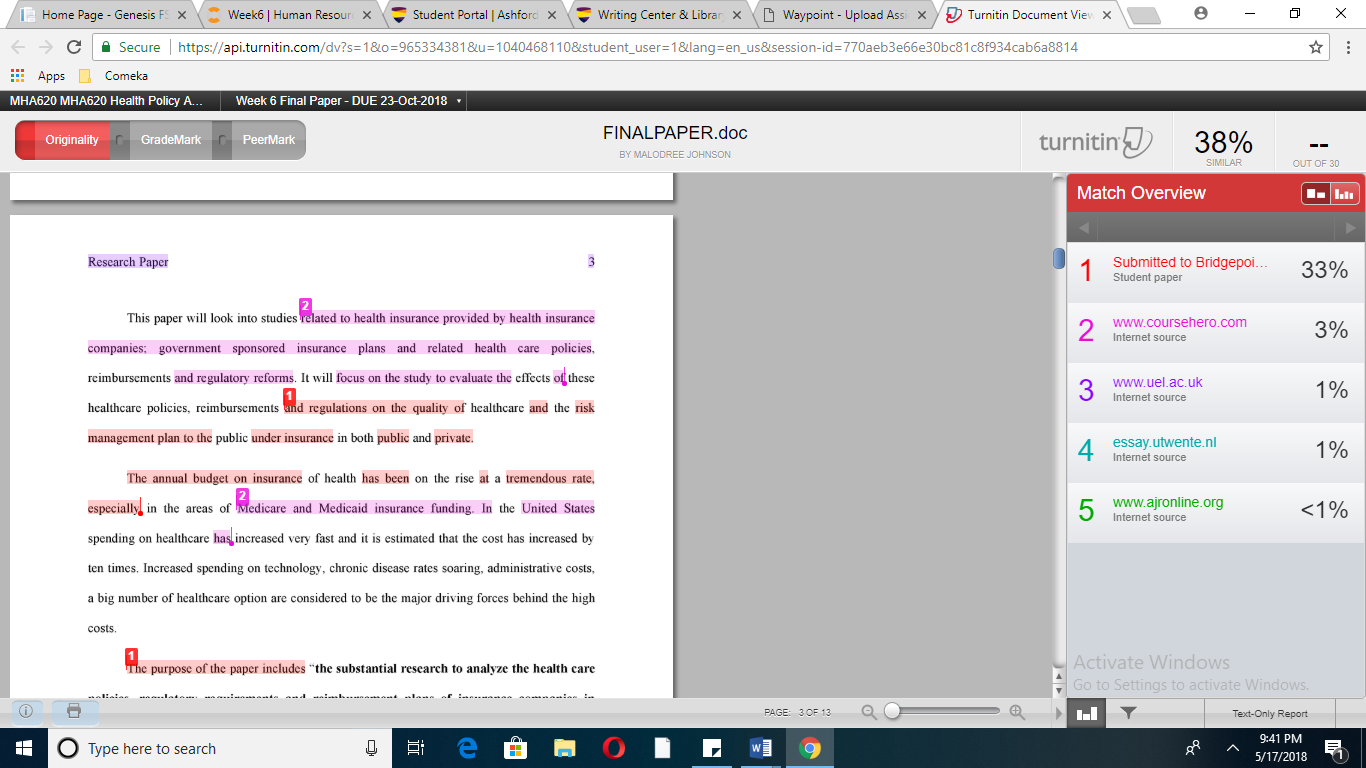Image resolution: width=1366 pixels, height=768 pixels.
Task: Click the 38% similarity score
Action: pyautogui.click(x=1223, y=141)
